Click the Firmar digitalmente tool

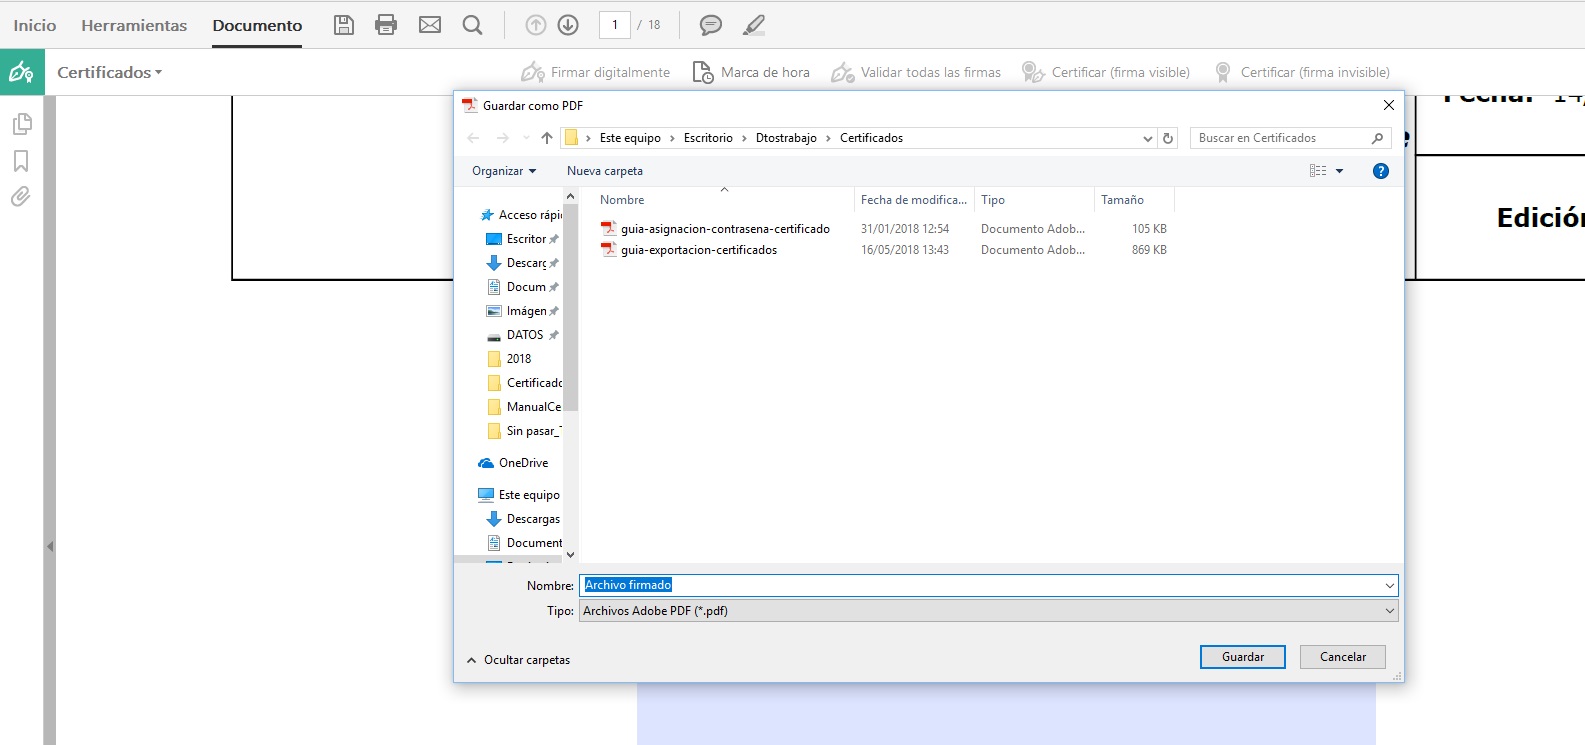coord(596,72)
